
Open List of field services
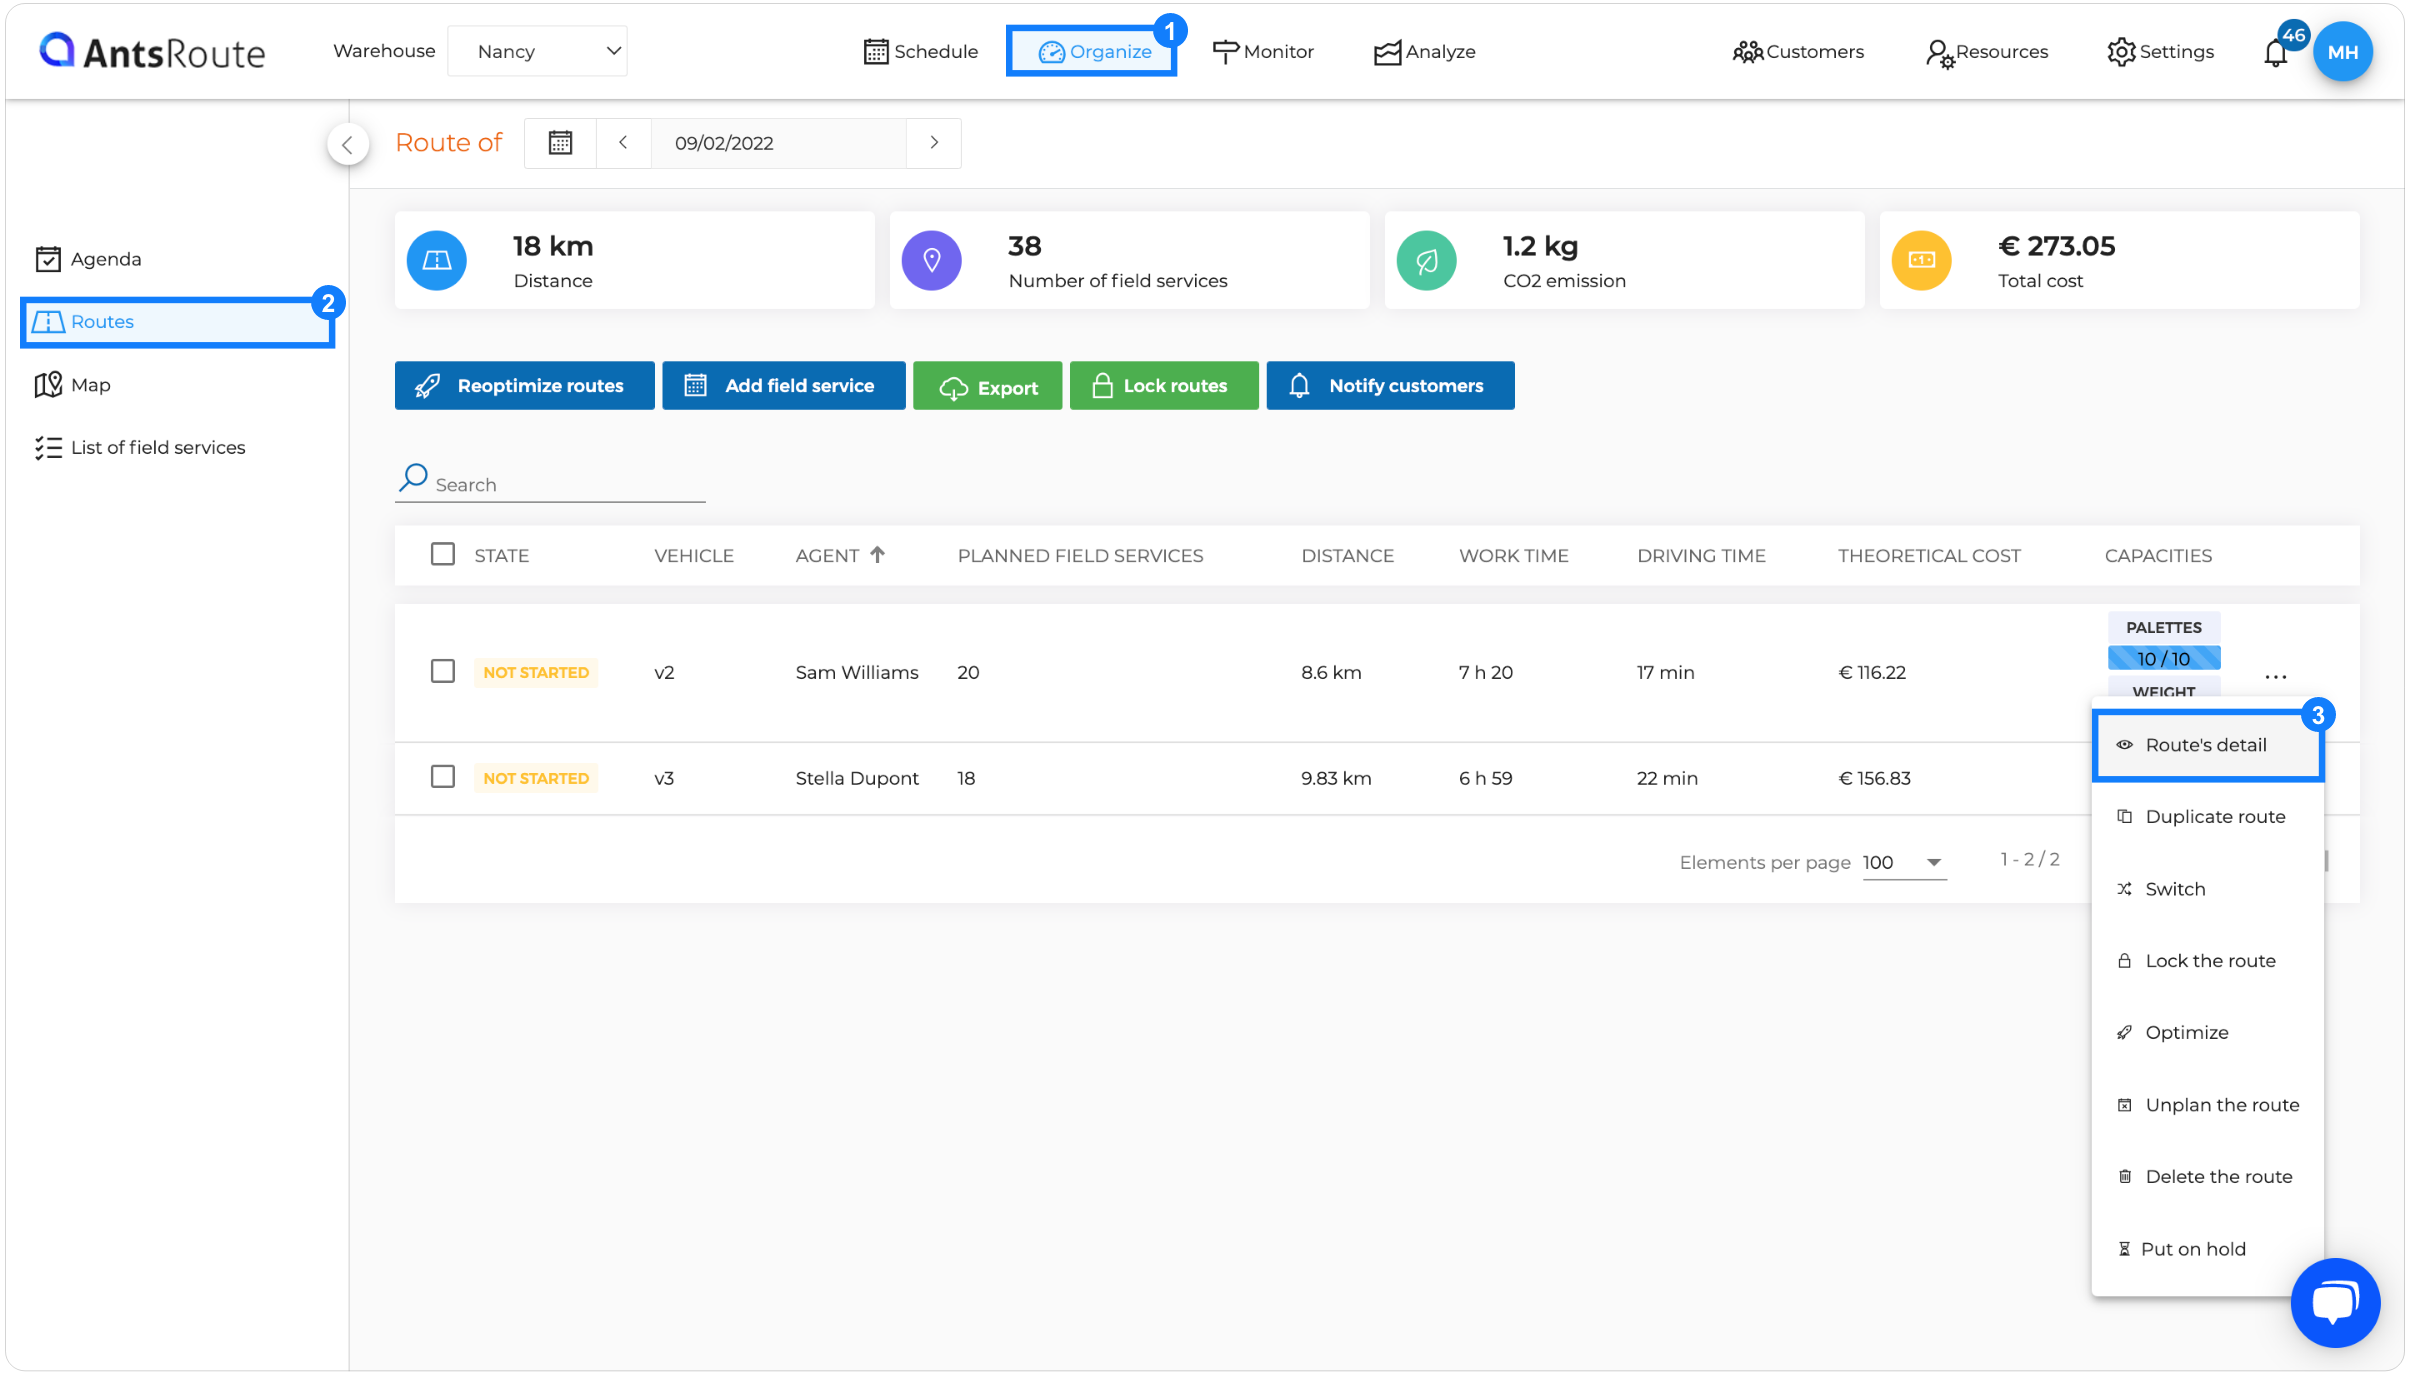pyautogui.click(x=140, y=447)
